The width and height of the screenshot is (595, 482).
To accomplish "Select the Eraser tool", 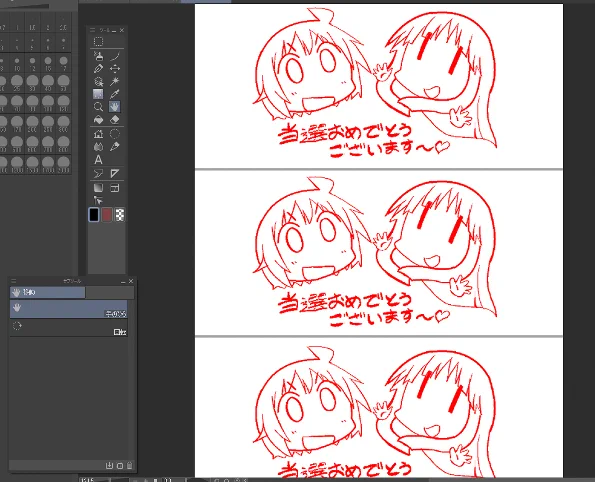I will tap(115, 120).
